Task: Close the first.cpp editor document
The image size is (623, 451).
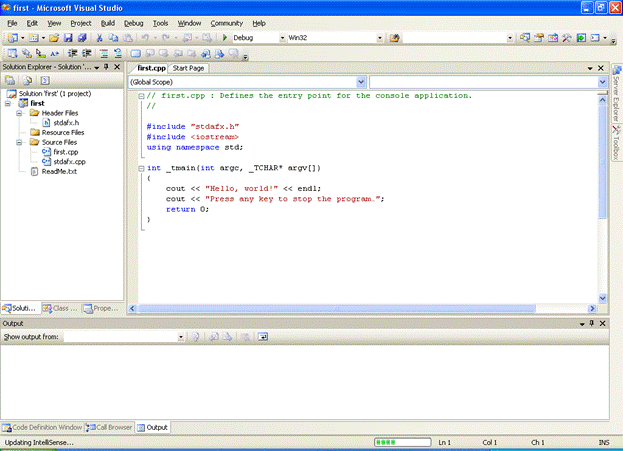Action: [x=601, y=68]
